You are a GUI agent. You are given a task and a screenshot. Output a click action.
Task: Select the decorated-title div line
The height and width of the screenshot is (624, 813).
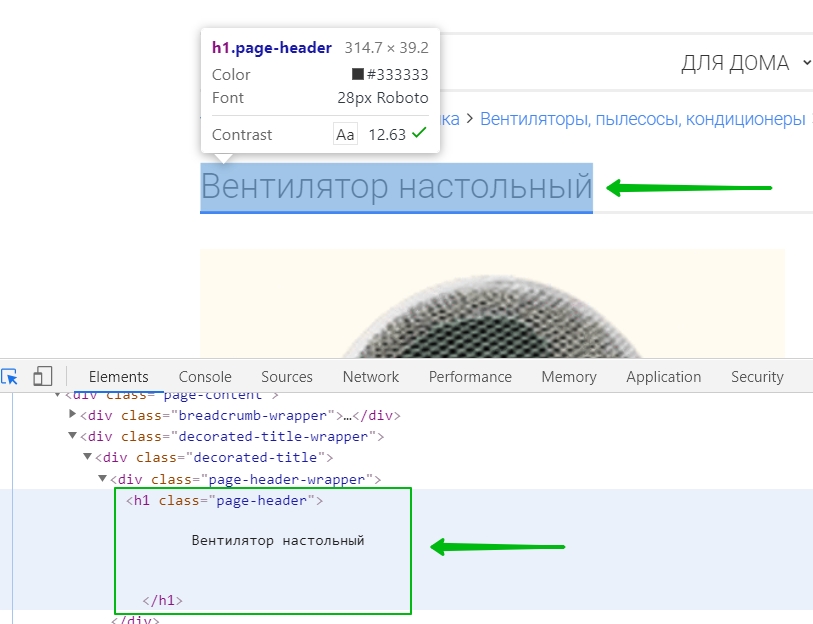214,457
